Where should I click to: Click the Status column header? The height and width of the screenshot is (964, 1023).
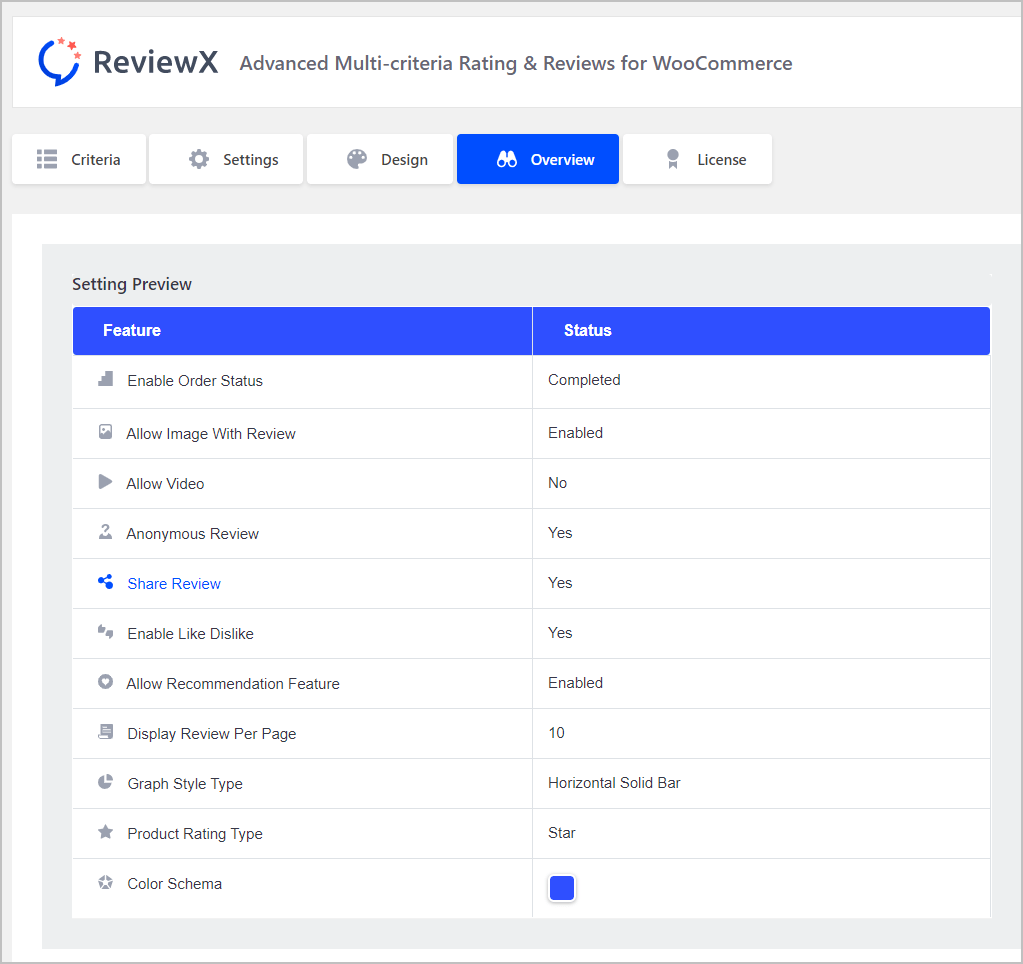pos(587,331)
